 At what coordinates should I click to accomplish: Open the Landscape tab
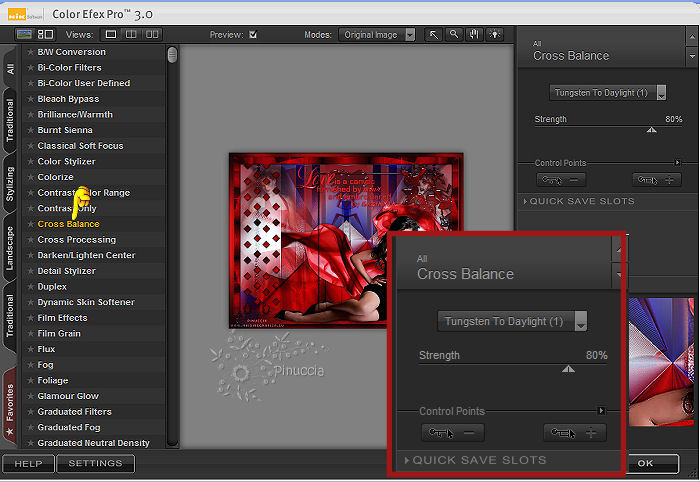pos(10,248)
